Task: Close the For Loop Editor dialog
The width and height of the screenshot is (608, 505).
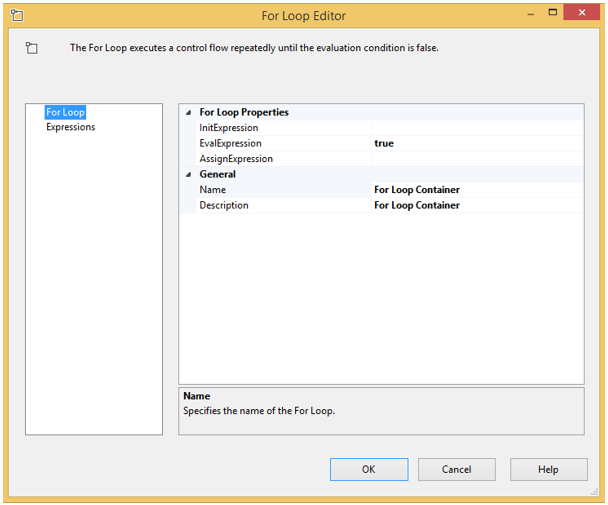Action: pos(578,15)
